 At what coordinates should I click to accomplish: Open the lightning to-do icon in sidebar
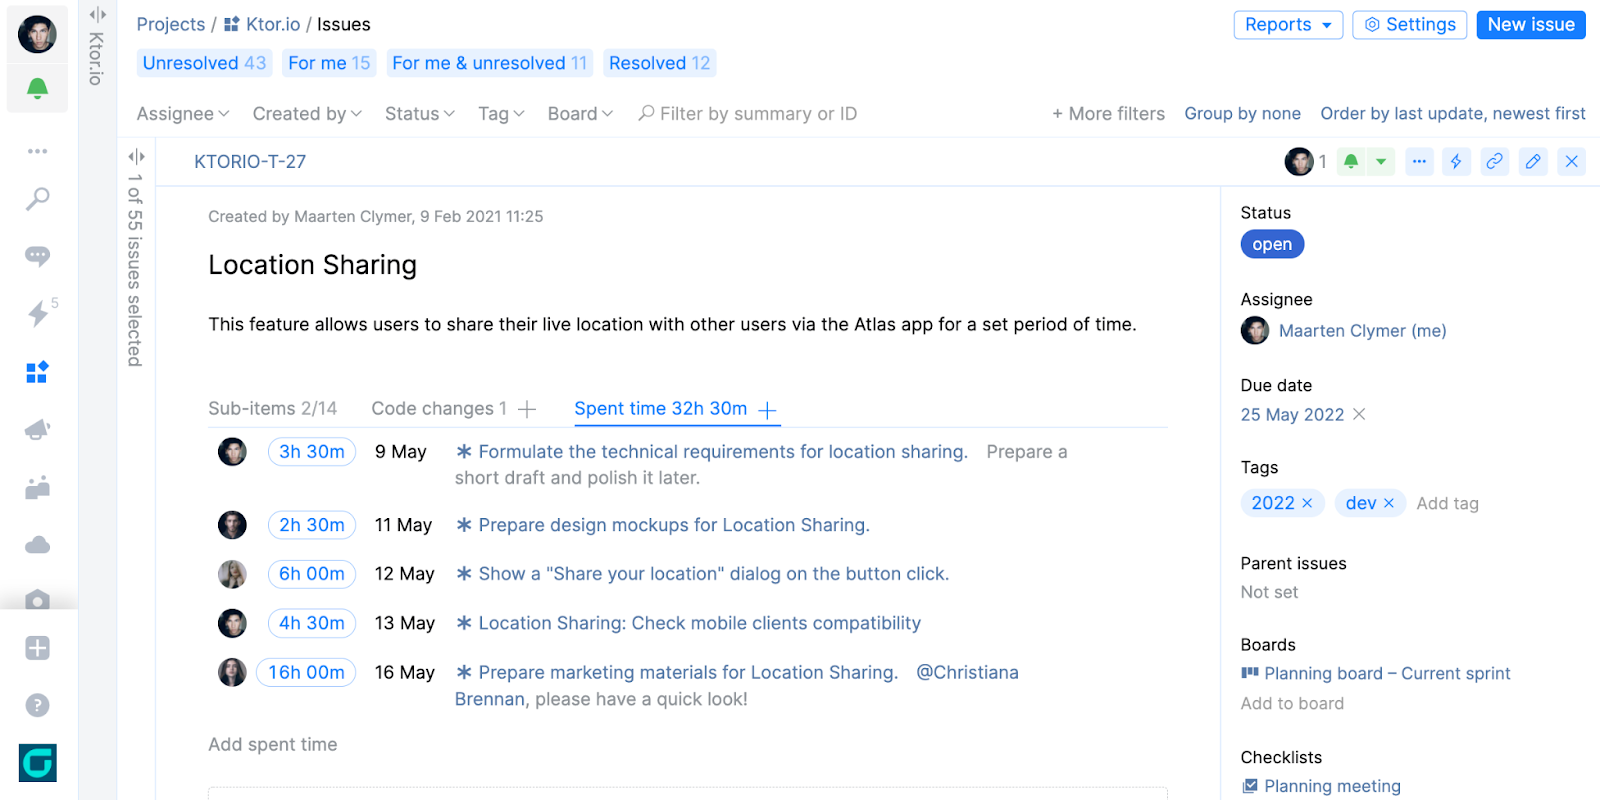pos(38,314)
